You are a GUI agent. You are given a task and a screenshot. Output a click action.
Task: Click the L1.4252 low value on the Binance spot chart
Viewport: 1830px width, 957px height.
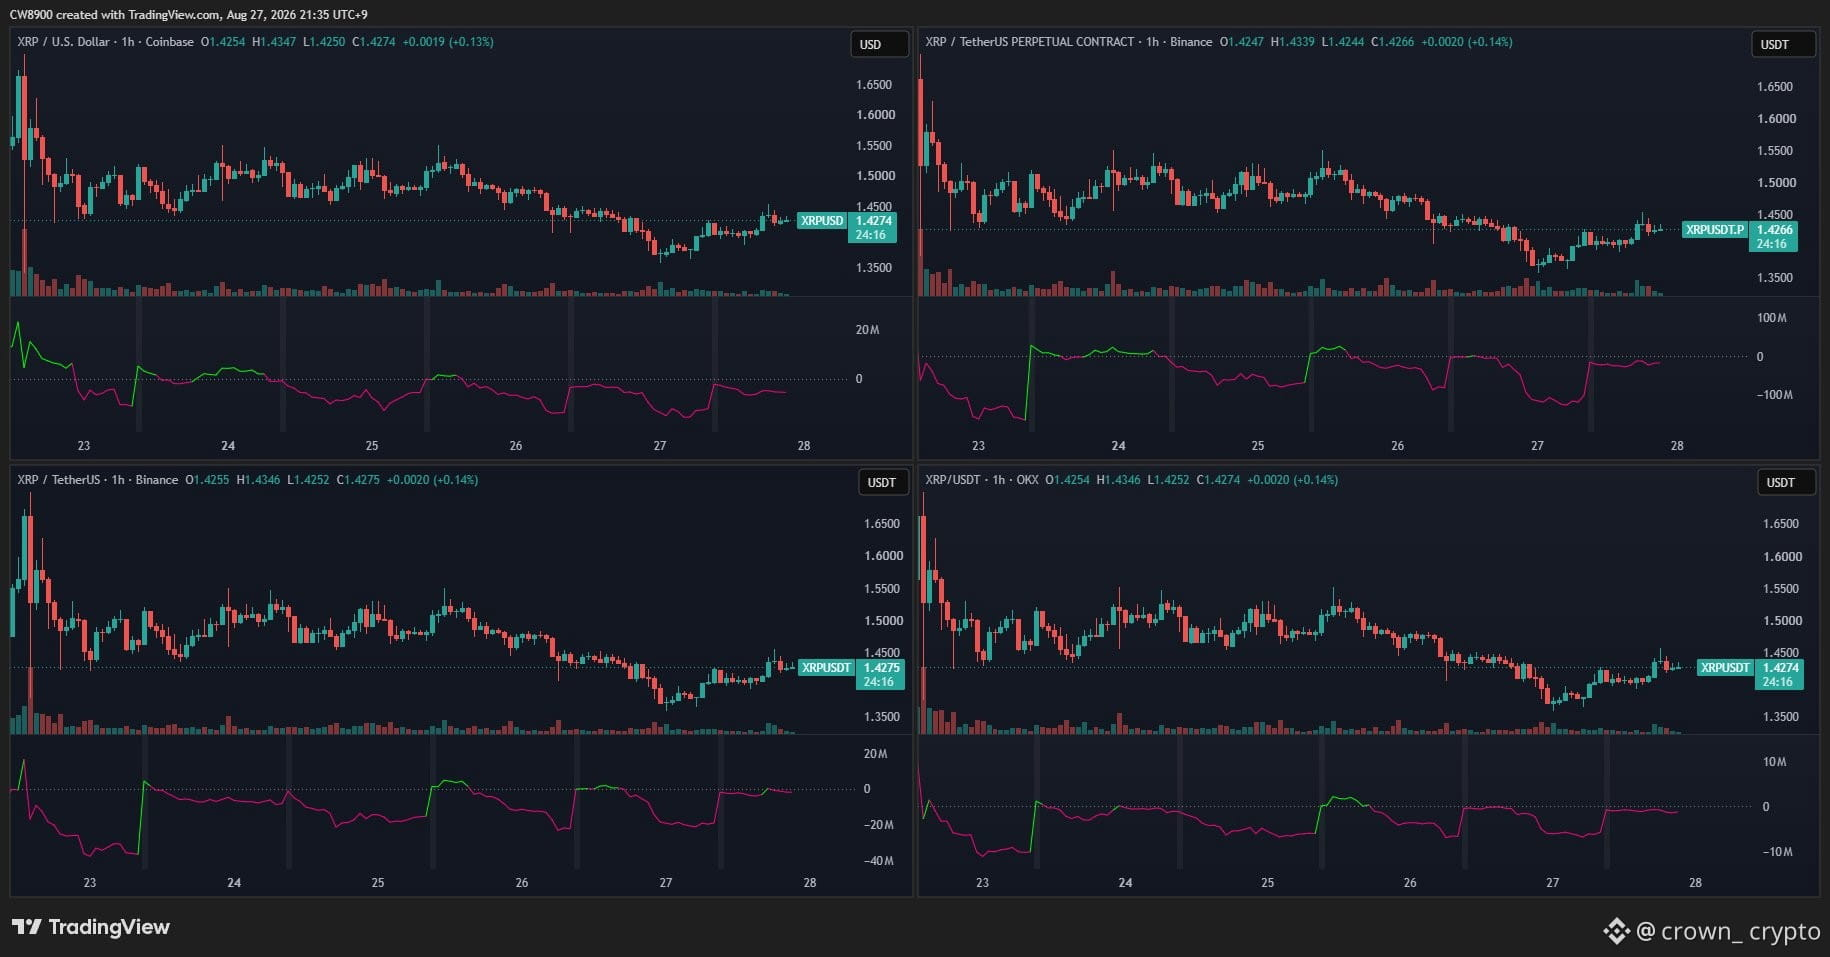coord(308,480)
